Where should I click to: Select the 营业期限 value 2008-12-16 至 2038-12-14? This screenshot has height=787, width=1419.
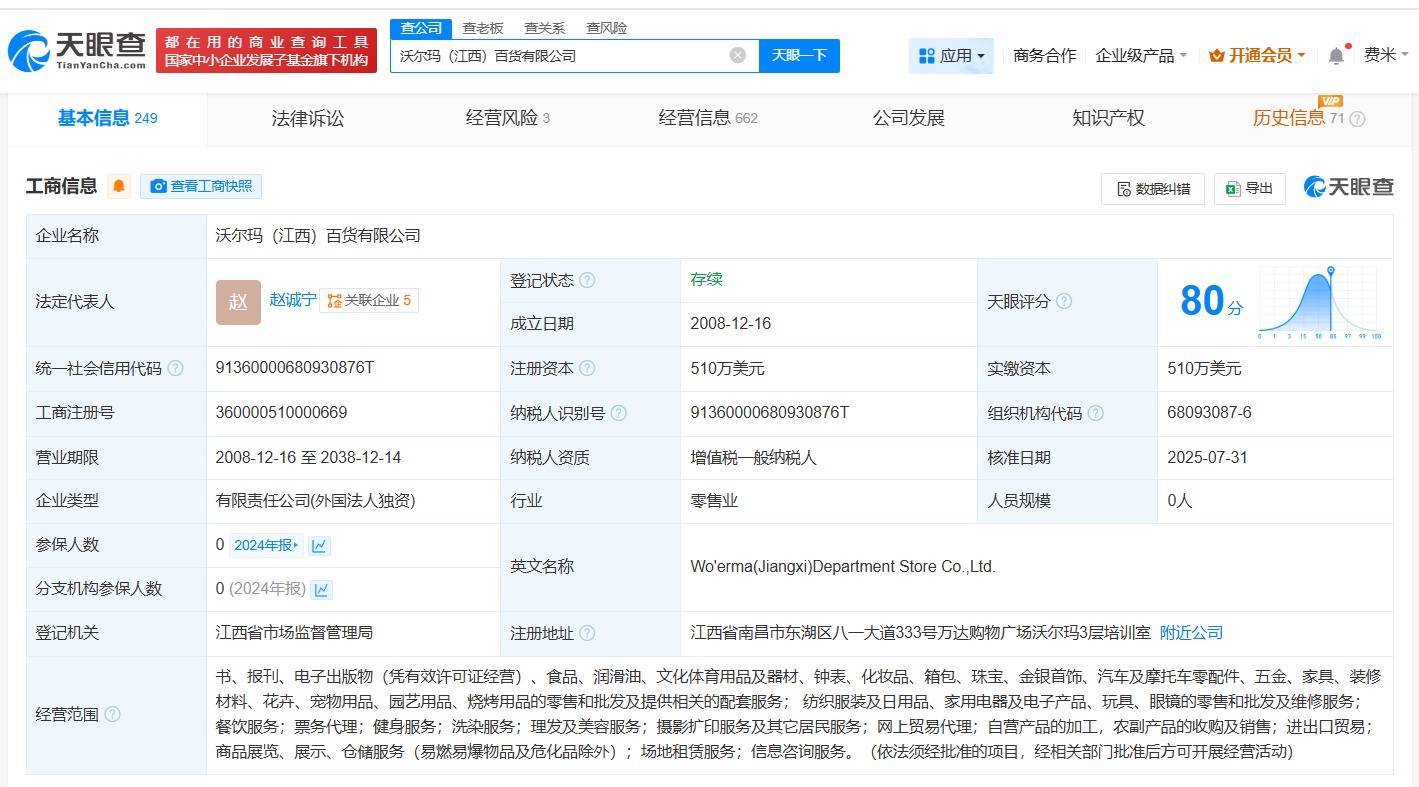tap(308, 458)
